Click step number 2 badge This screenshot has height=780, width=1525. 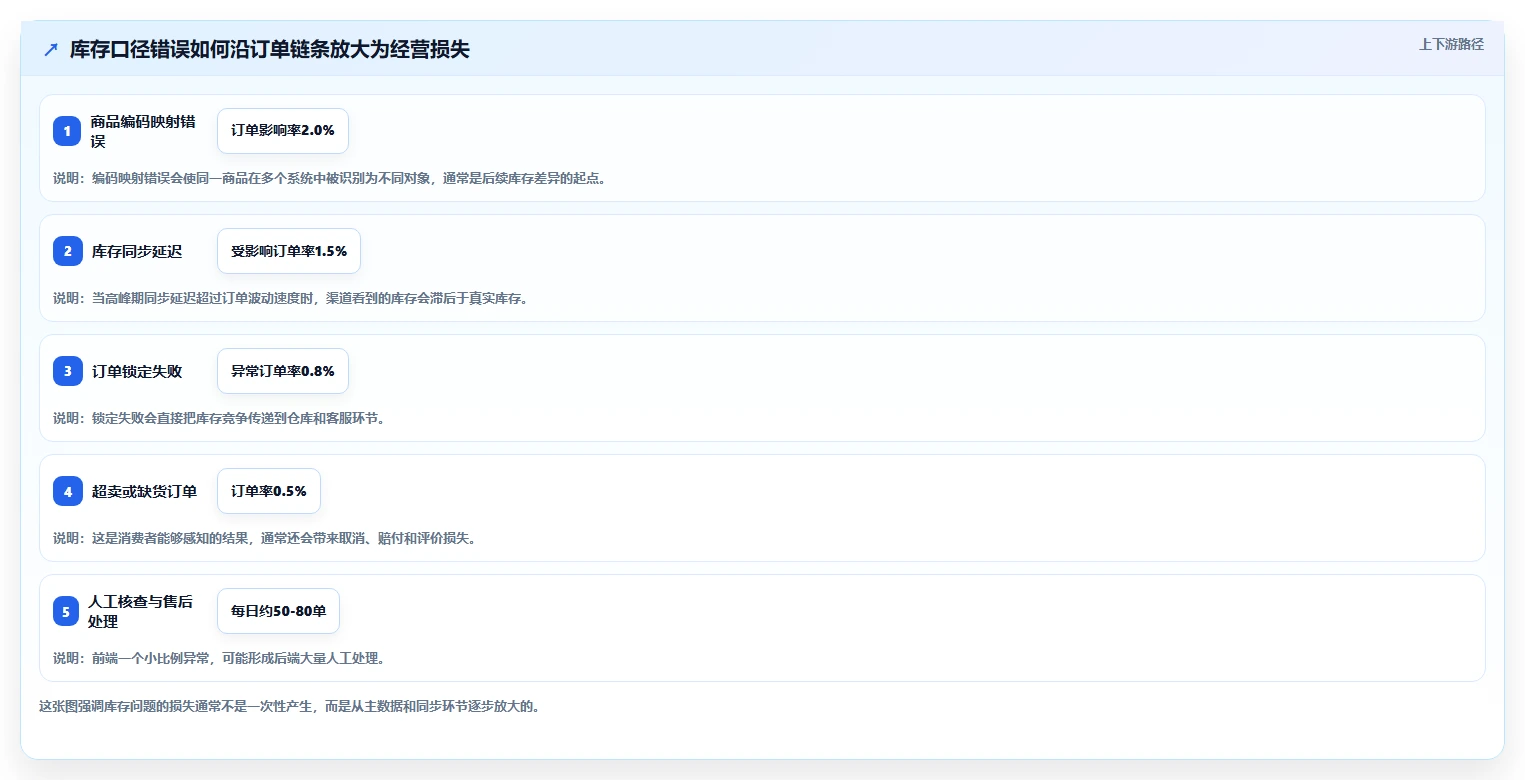pos(67,251)
